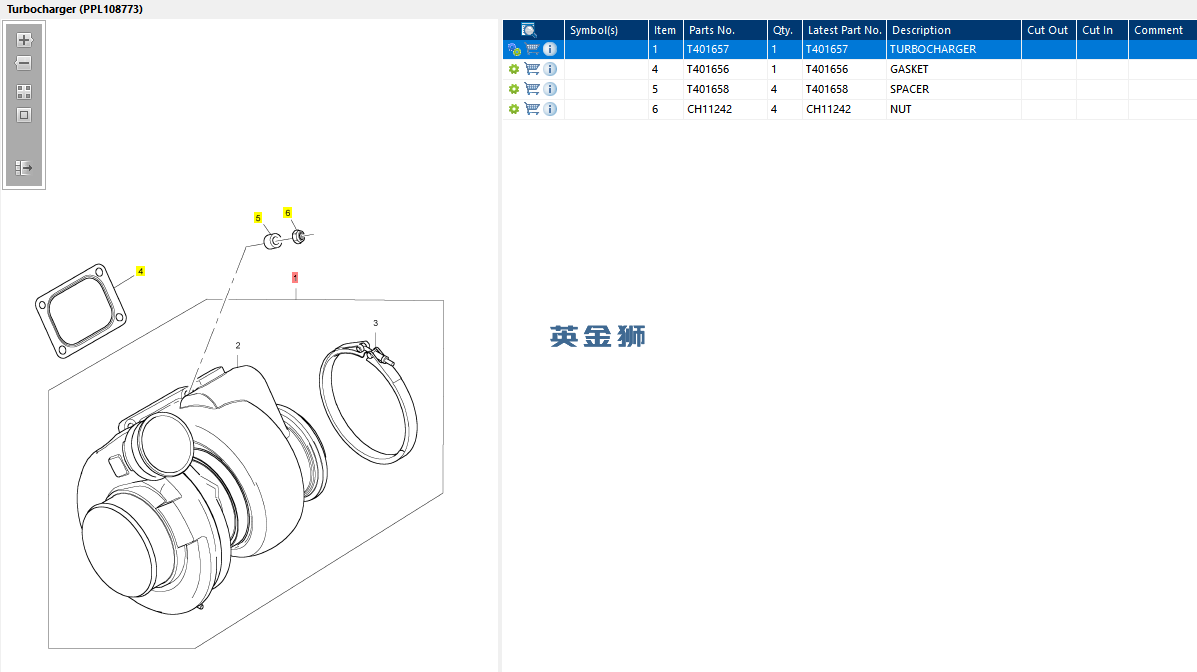Click the magnifier search icon in table header
The image size is (1197, 672).
pyautogui.click(x=528, y=30)
